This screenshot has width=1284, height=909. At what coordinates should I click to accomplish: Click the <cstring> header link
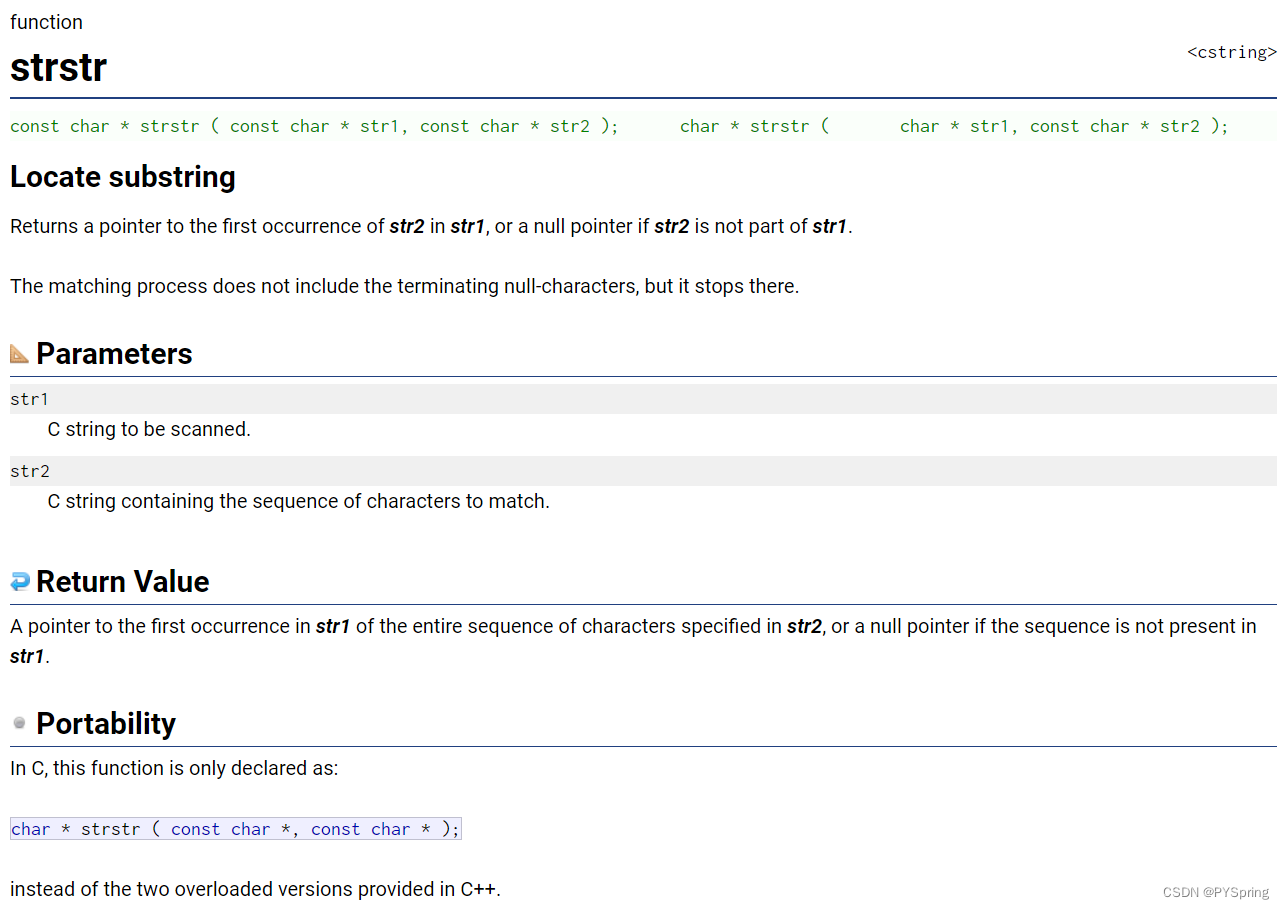pyautogui.click(x=1231, y=52)
